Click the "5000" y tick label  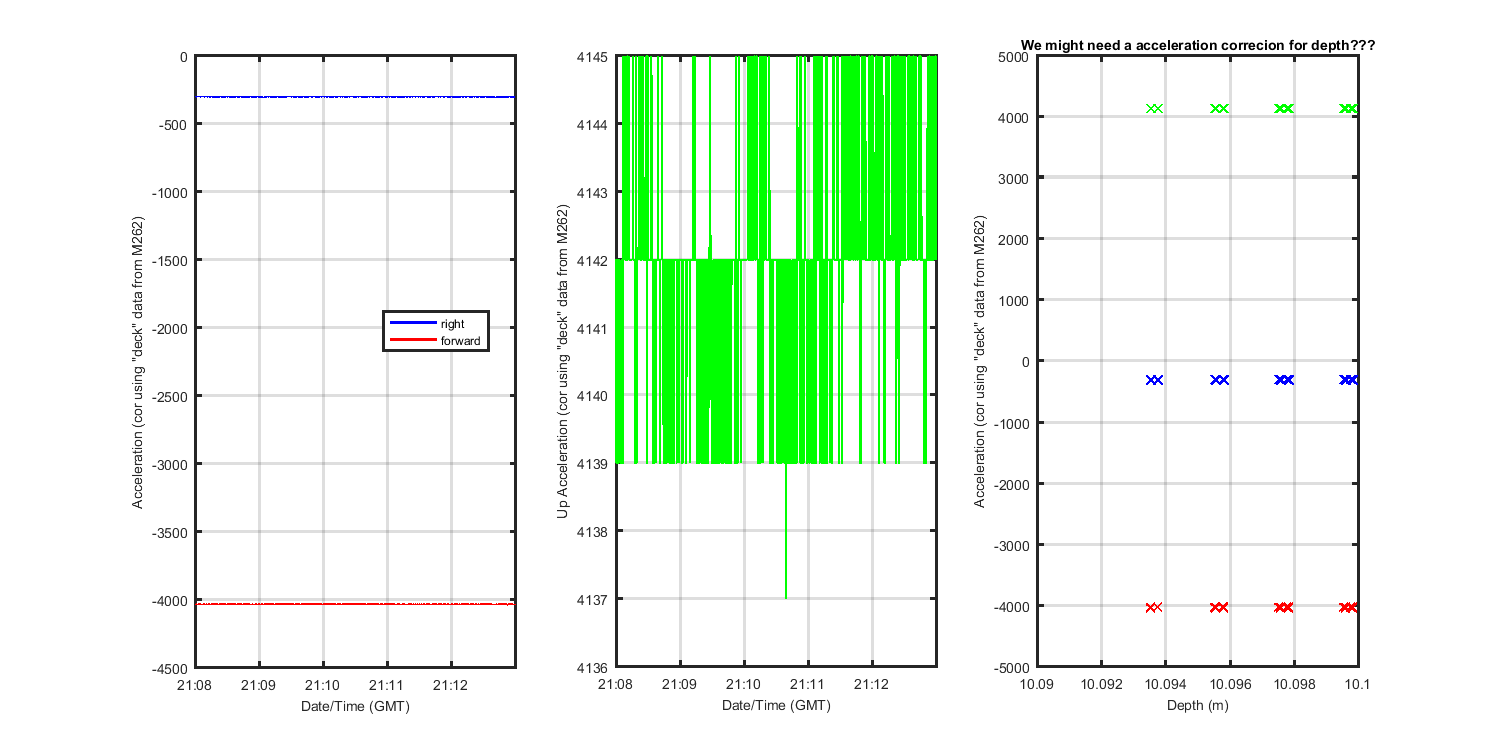(x=1015, y=57)
